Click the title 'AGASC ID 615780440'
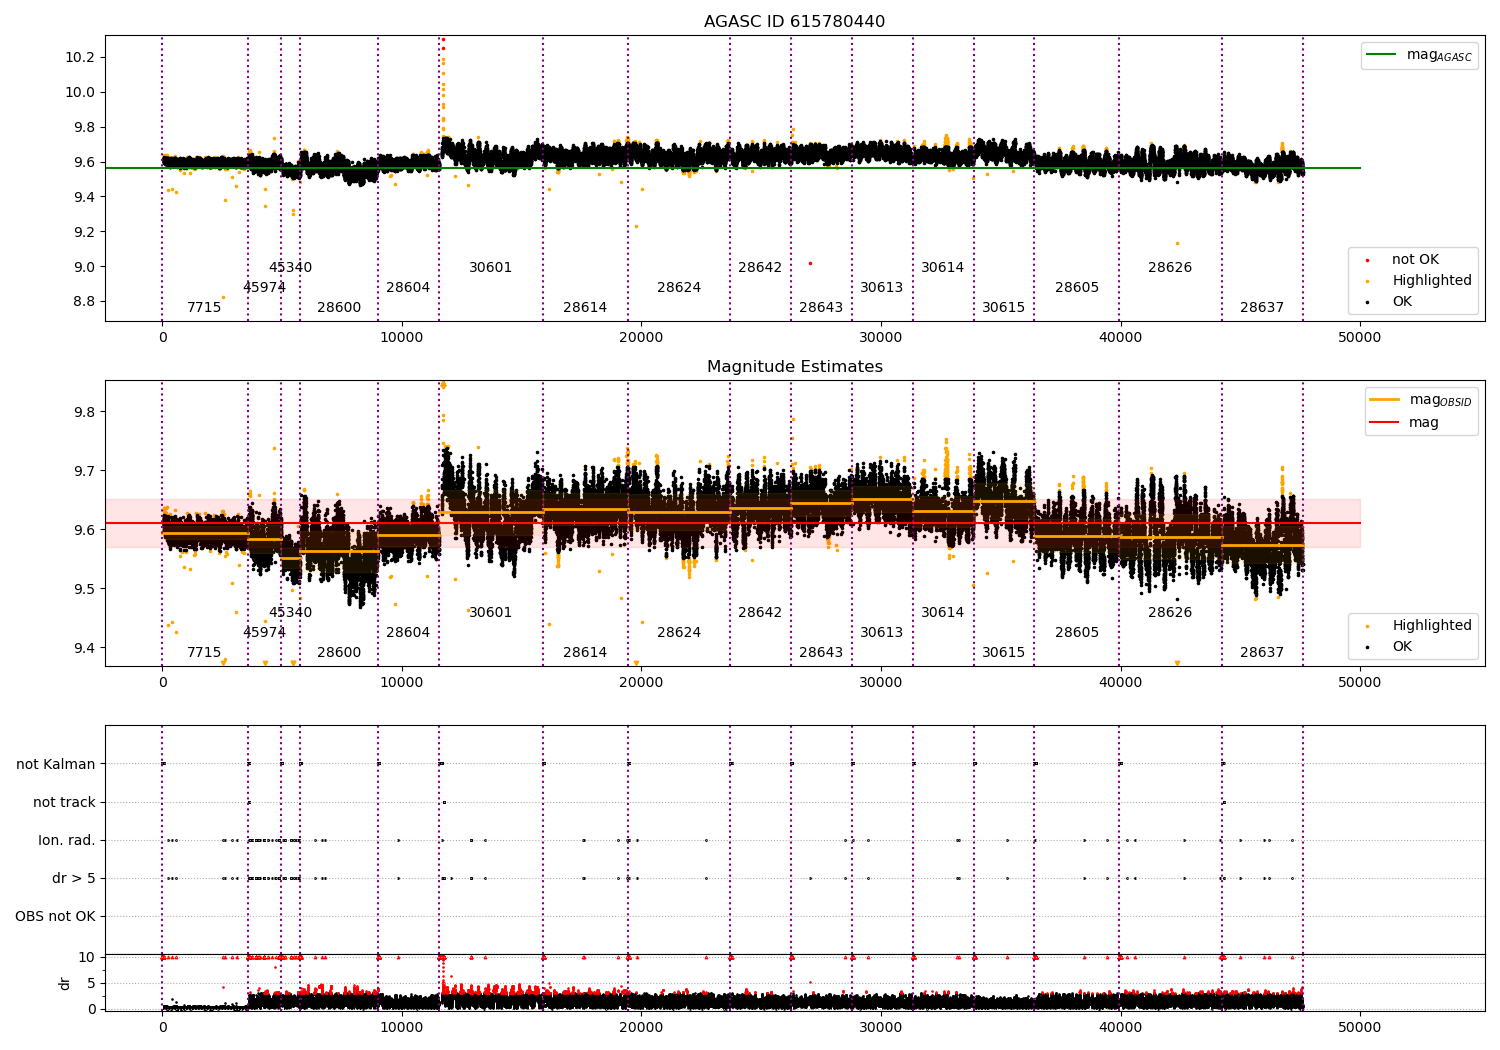Screen dimensions: 1500x1050 tap(794, 22)
